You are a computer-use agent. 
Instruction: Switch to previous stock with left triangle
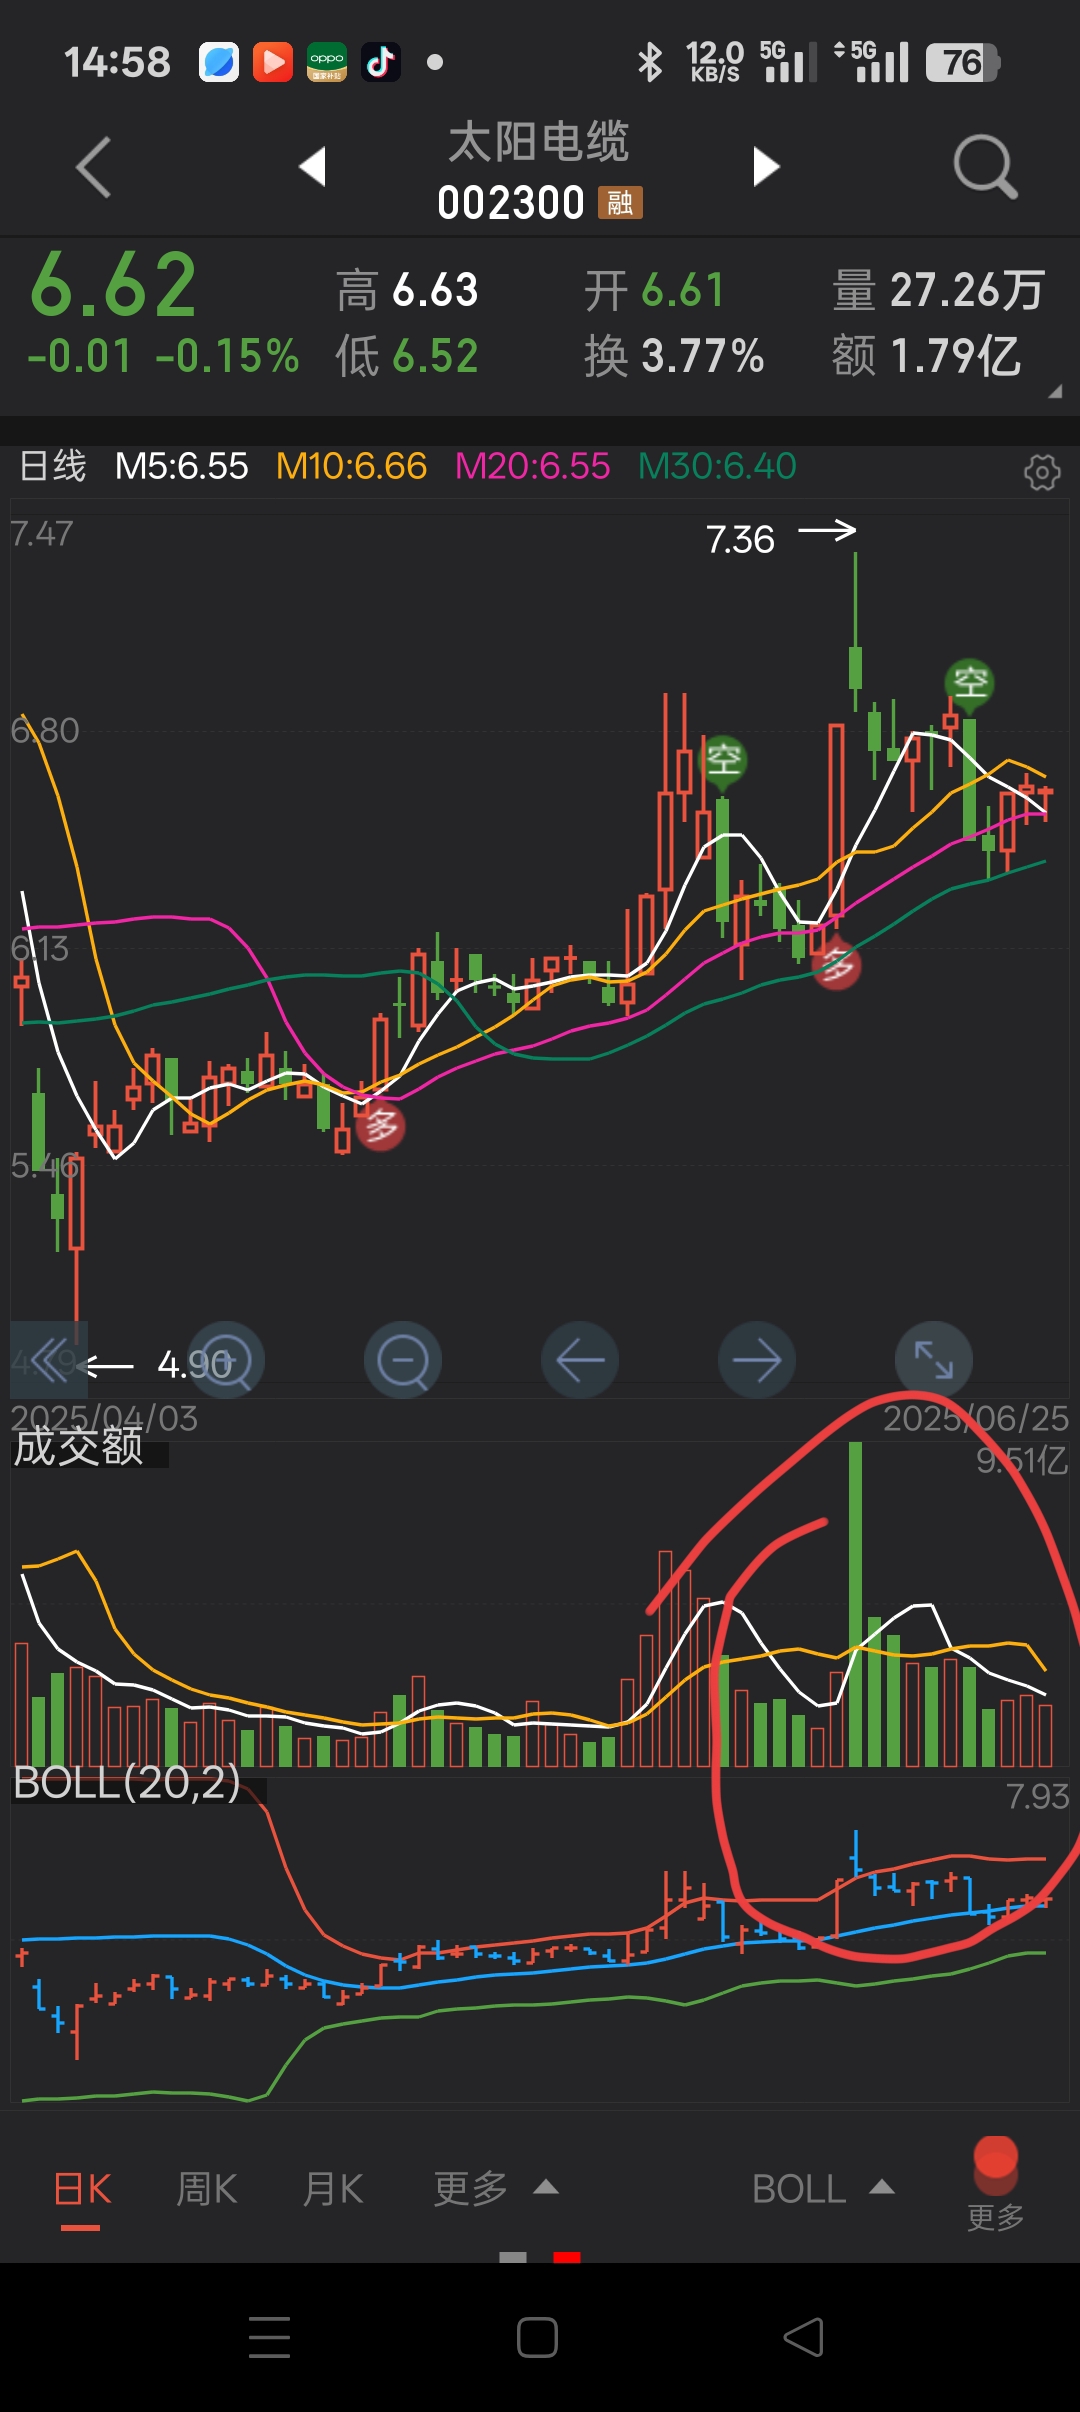(x=313, y=166)
